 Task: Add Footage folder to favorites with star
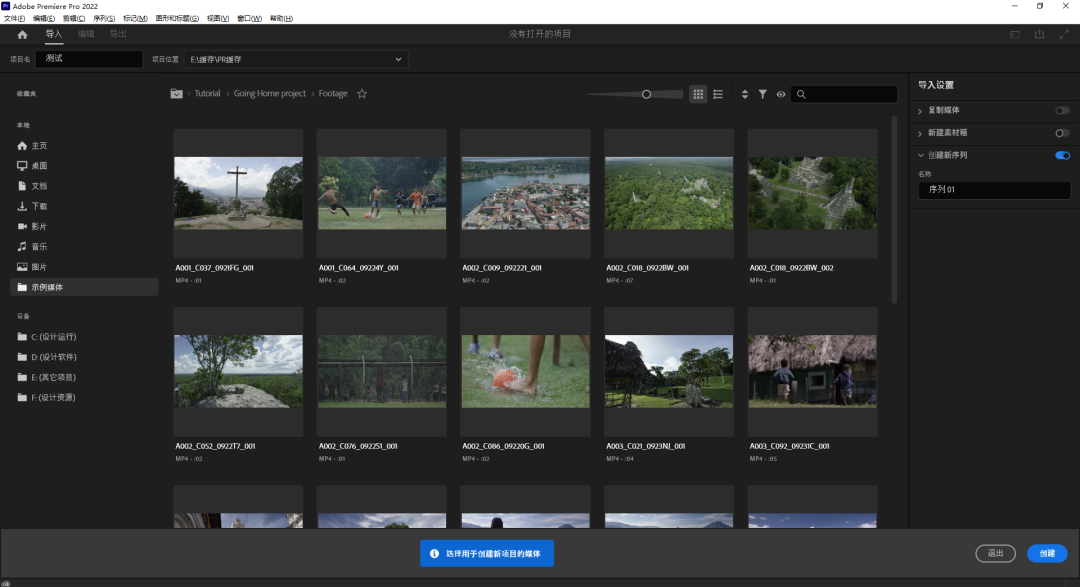click(362, 94)
